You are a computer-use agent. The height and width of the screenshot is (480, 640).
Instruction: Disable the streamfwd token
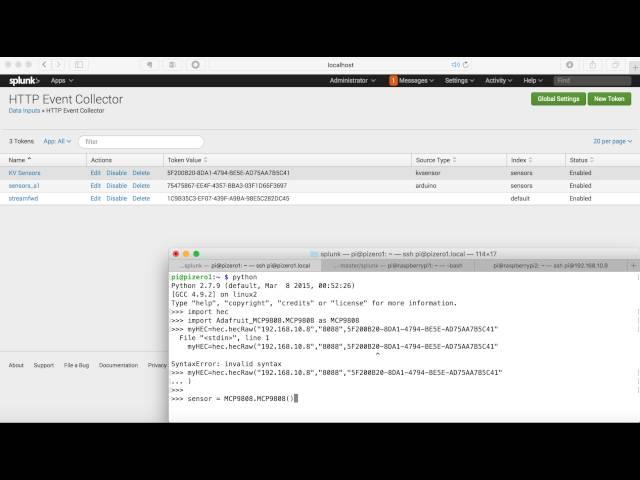pyautogui.click(x=116, y=198)
